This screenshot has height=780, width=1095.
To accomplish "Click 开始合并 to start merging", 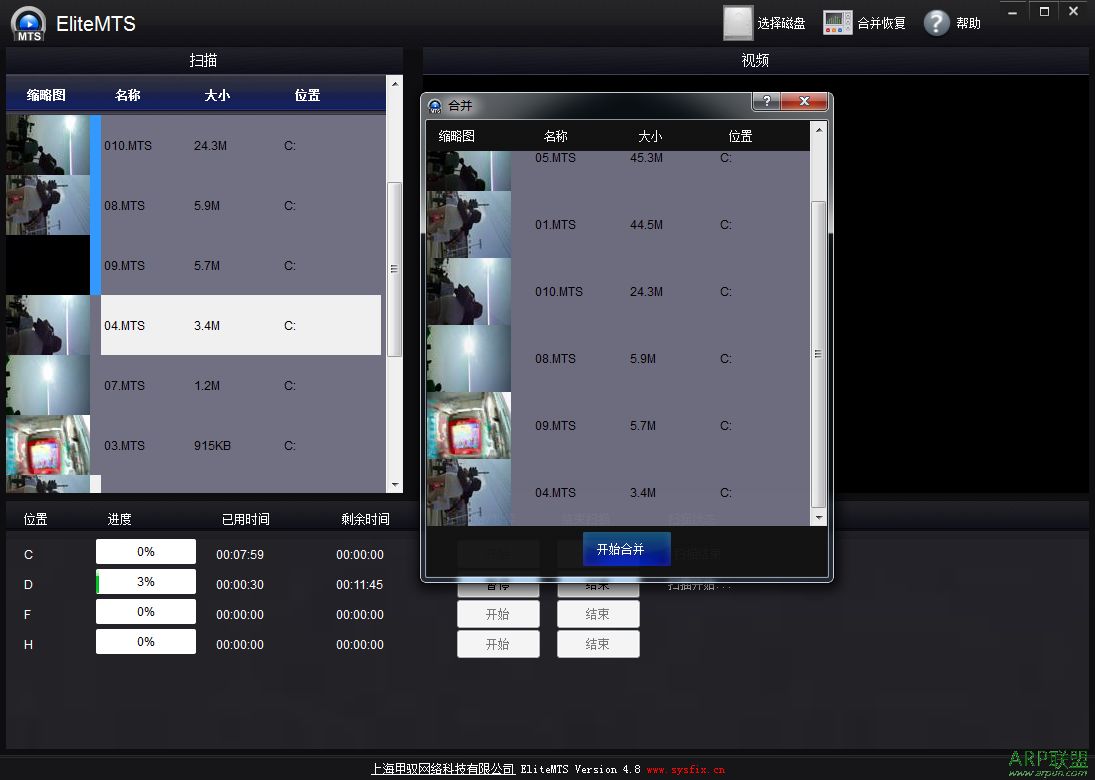I will pyautogui.click(x=626, y=549).
